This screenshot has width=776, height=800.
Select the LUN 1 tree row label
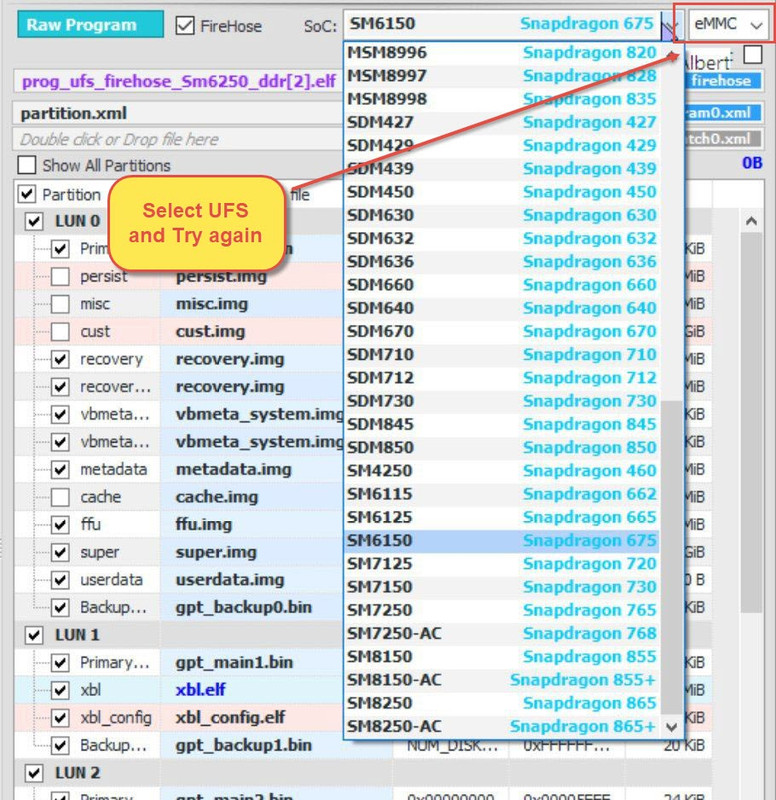point(78,635)
